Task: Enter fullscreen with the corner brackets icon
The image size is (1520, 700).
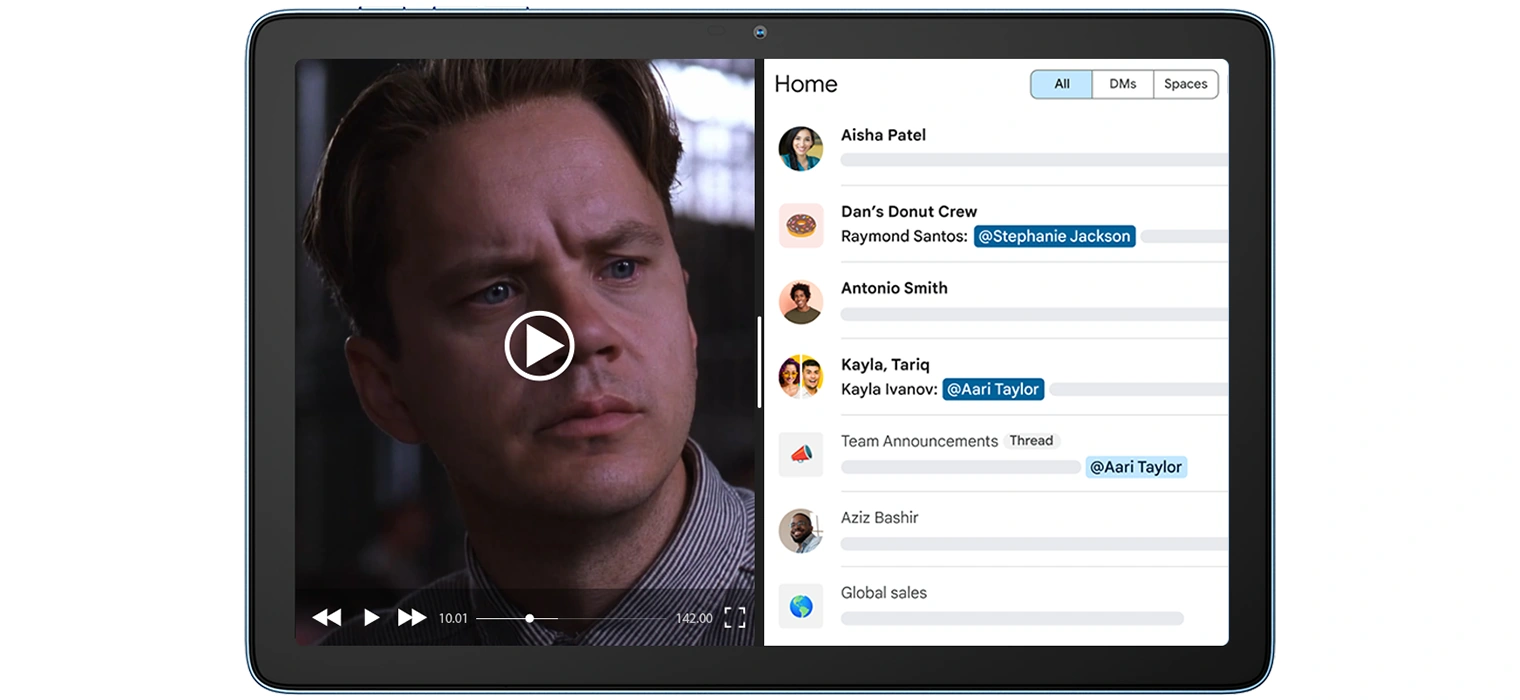Action: (x=734, y=618)
